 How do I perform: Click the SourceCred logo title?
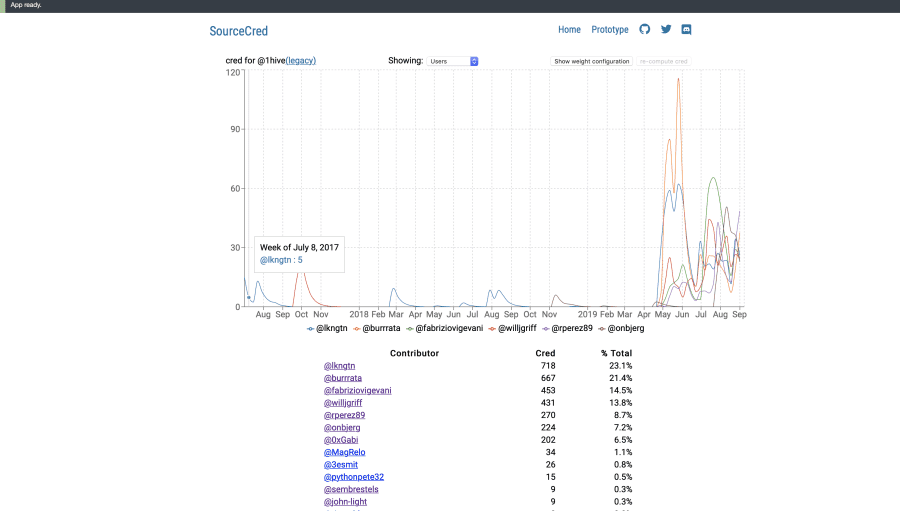pyautogui.click(x=238, y=31)
